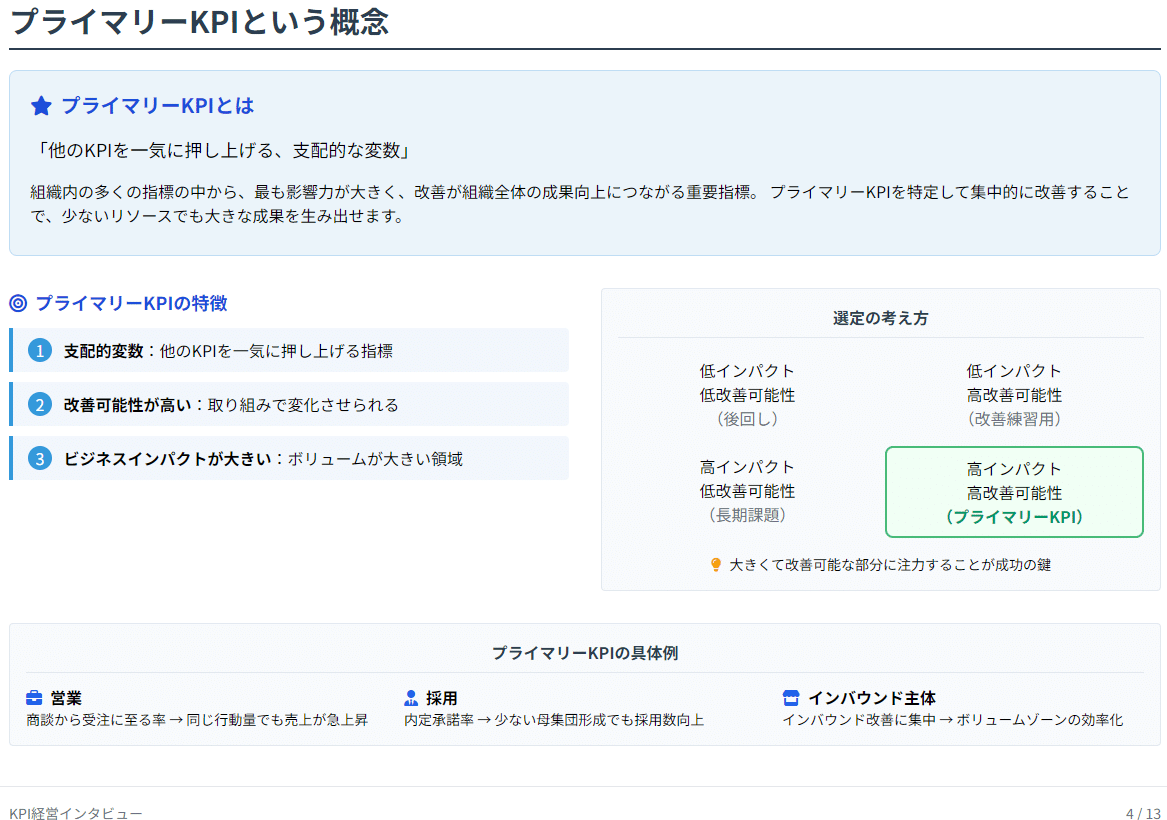Click the slide title プライマリーKPIという概念
This screenshot has width=1167, height=820.
point(199,22)
